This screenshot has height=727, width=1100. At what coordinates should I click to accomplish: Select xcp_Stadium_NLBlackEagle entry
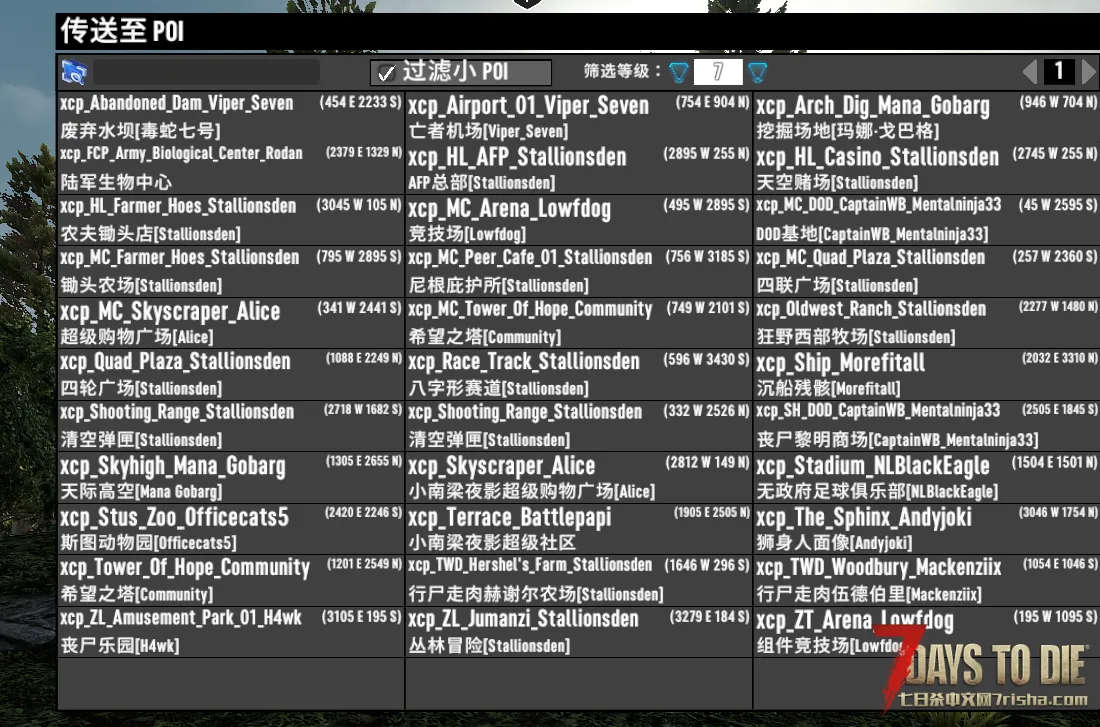(927, 477)
